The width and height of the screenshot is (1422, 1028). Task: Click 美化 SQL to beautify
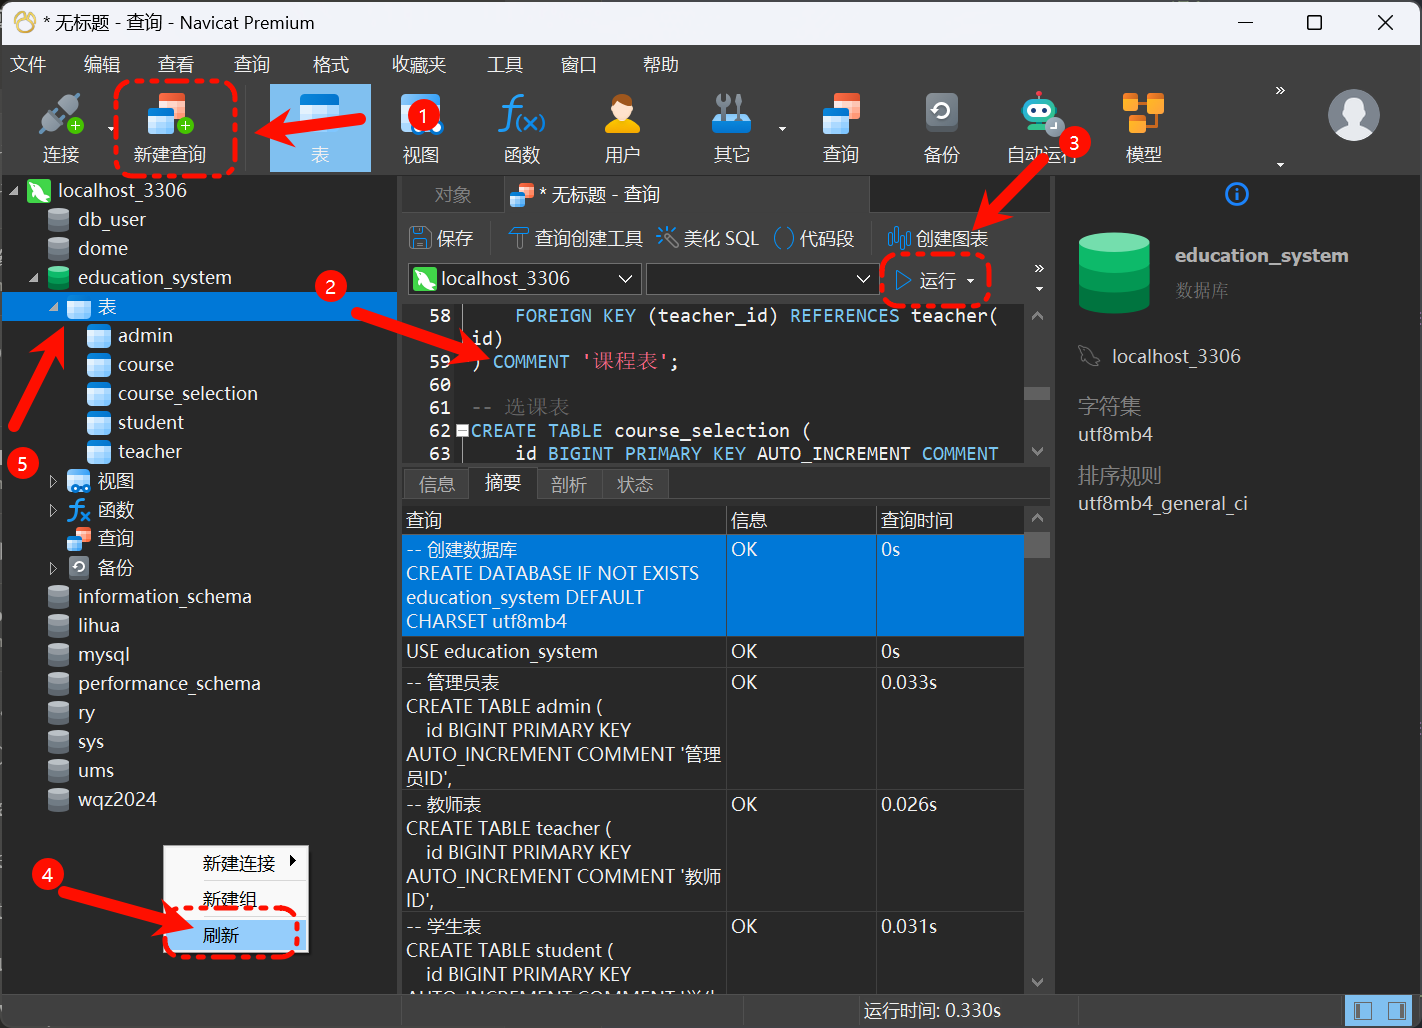pos(707,238)
